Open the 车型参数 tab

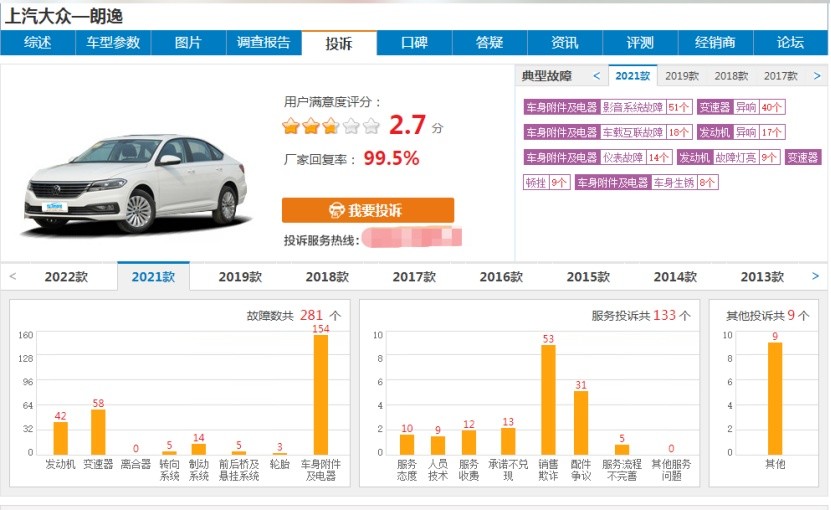(113, 42)
